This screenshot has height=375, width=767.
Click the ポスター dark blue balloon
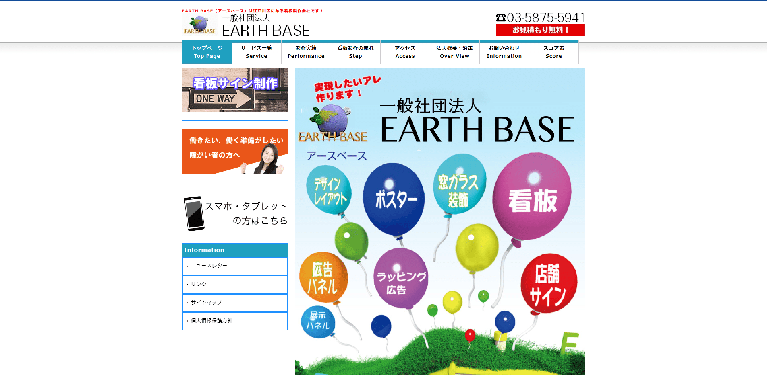coord(394,199)
